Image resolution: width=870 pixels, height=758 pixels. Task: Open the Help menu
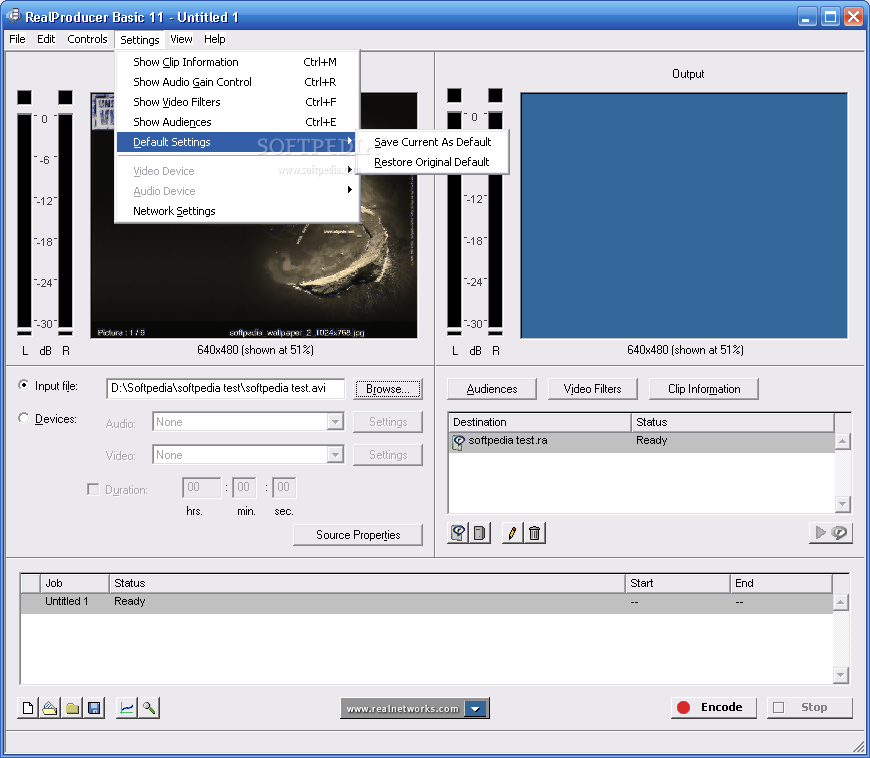(x=214, y=39)
